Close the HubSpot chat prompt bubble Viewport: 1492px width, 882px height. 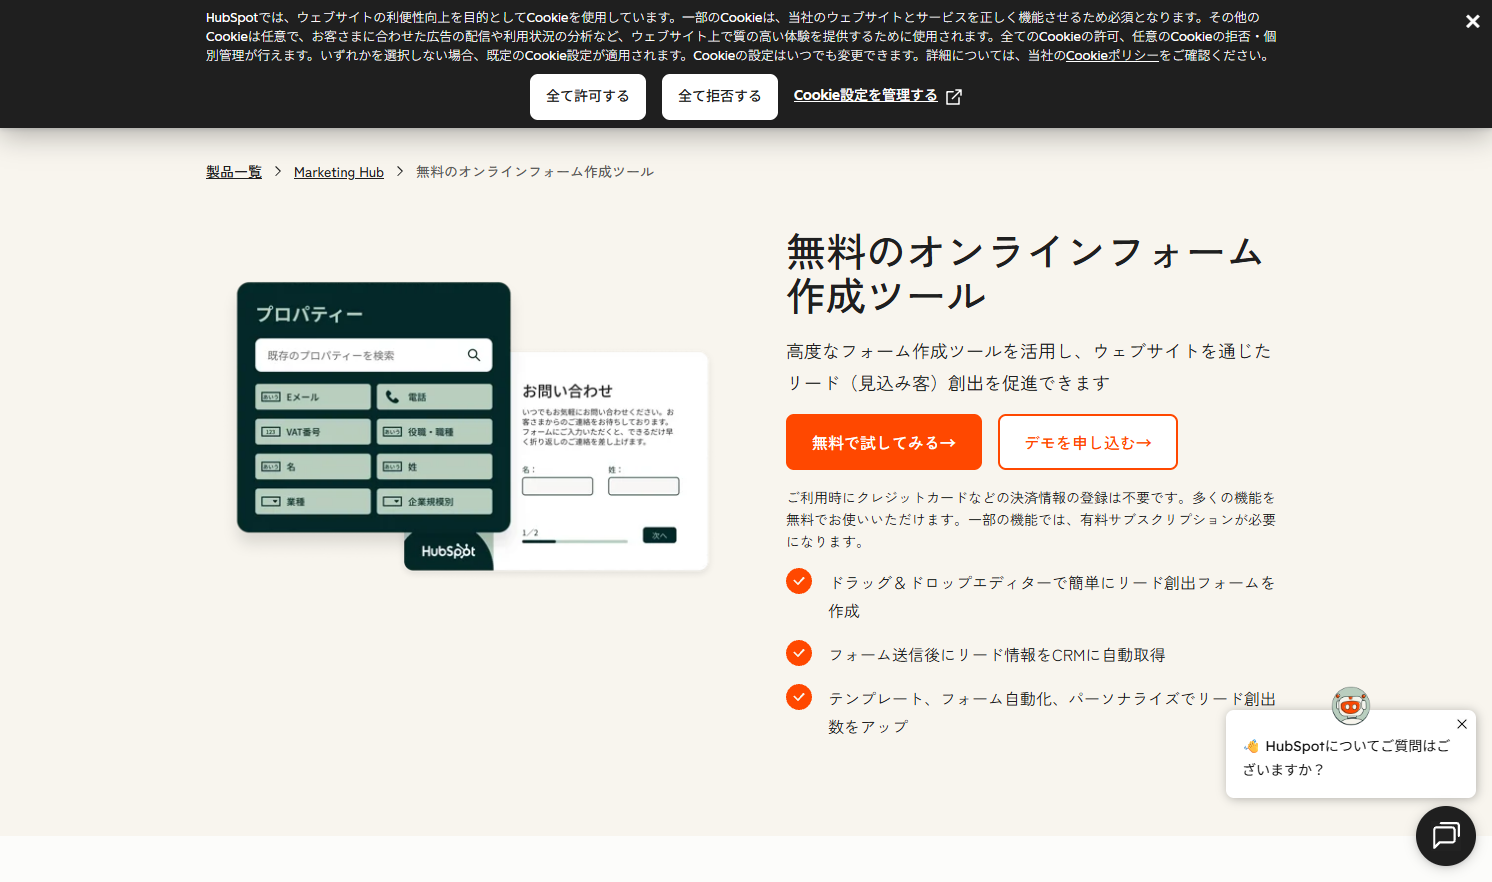pos(1462,724)
